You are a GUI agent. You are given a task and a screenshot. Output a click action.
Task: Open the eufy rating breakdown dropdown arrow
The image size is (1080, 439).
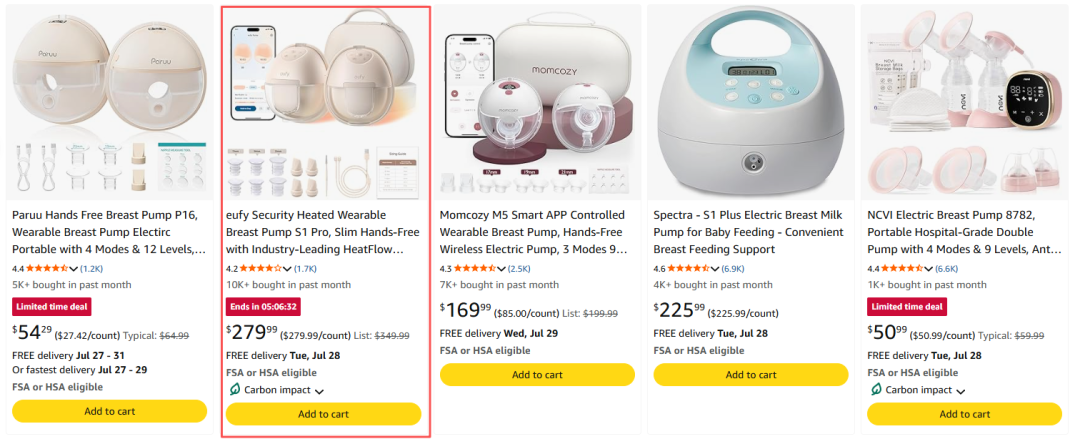pyautogui.click(x=287, y=269)
